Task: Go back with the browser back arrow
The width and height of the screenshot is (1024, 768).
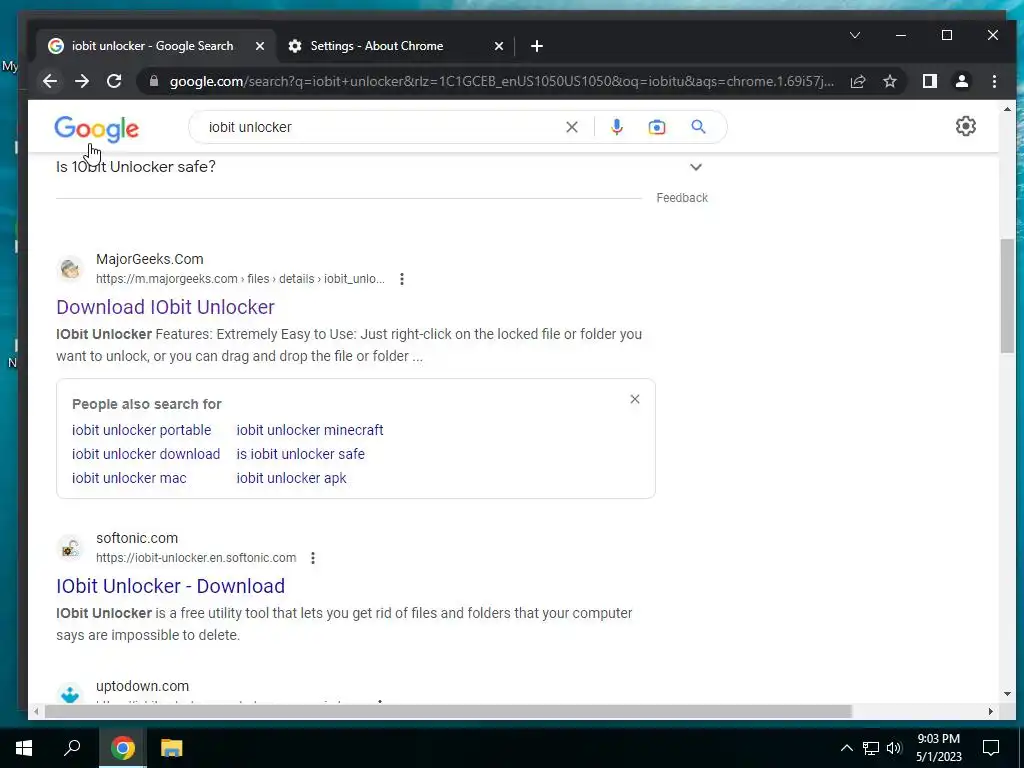Action: pyautogui.click(x=50, y=82)
